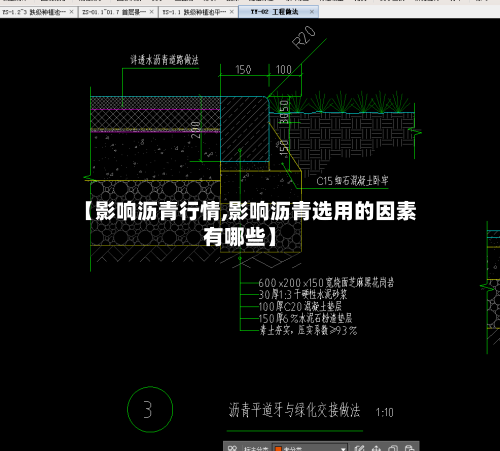Image resolution: width=500 pixels, height=451 pixels.
Task: Click the R20 radius label
Action: [304, 38]
